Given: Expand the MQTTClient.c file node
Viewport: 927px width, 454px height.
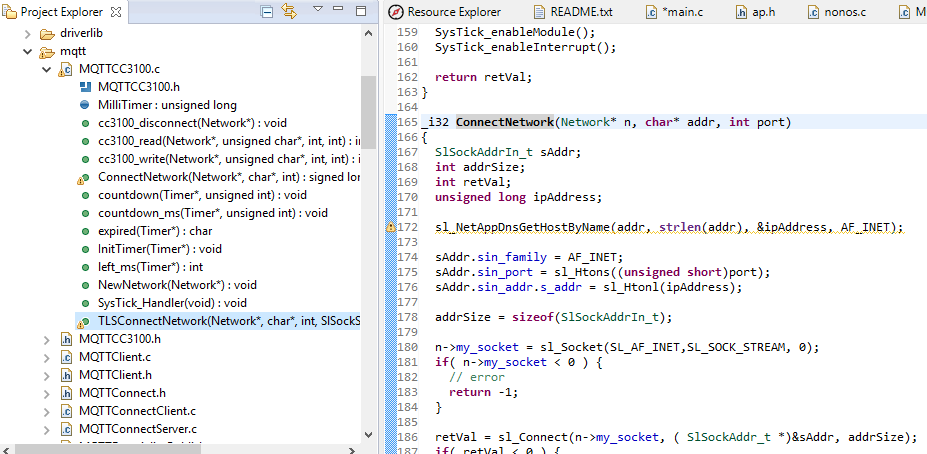Looking at the screenshot, I should pyautogui.click(x=46, y=357).
